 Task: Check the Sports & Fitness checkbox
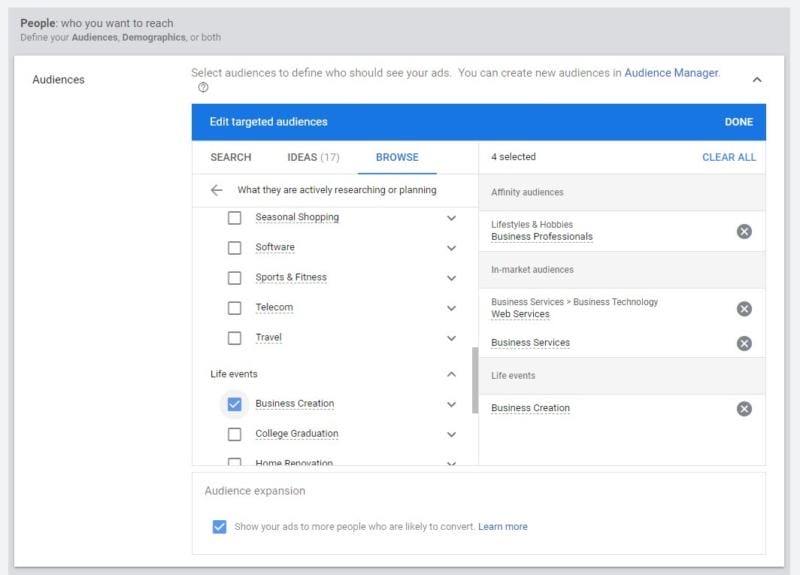coord(234,278)
